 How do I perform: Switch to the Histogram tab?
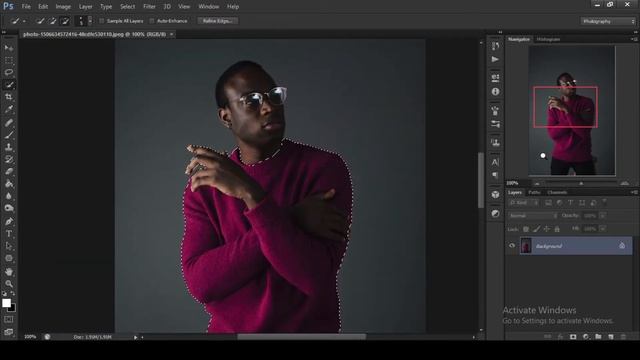coord(548,39)
